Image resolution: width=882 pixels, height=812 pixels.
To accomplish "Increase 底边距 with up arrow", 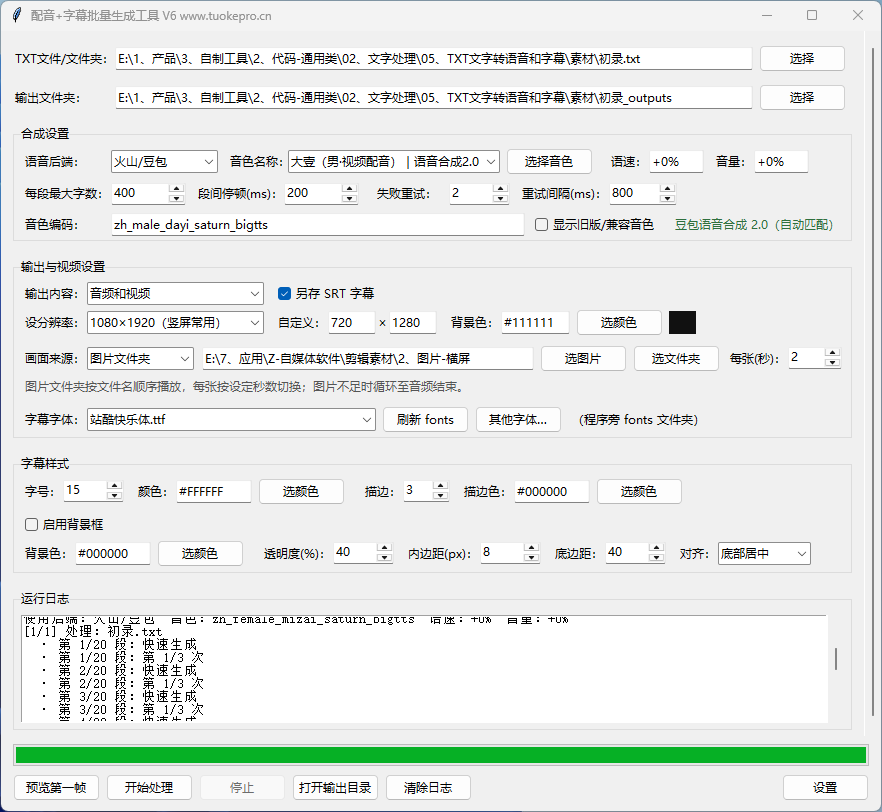I will click(x=656, y=548).
